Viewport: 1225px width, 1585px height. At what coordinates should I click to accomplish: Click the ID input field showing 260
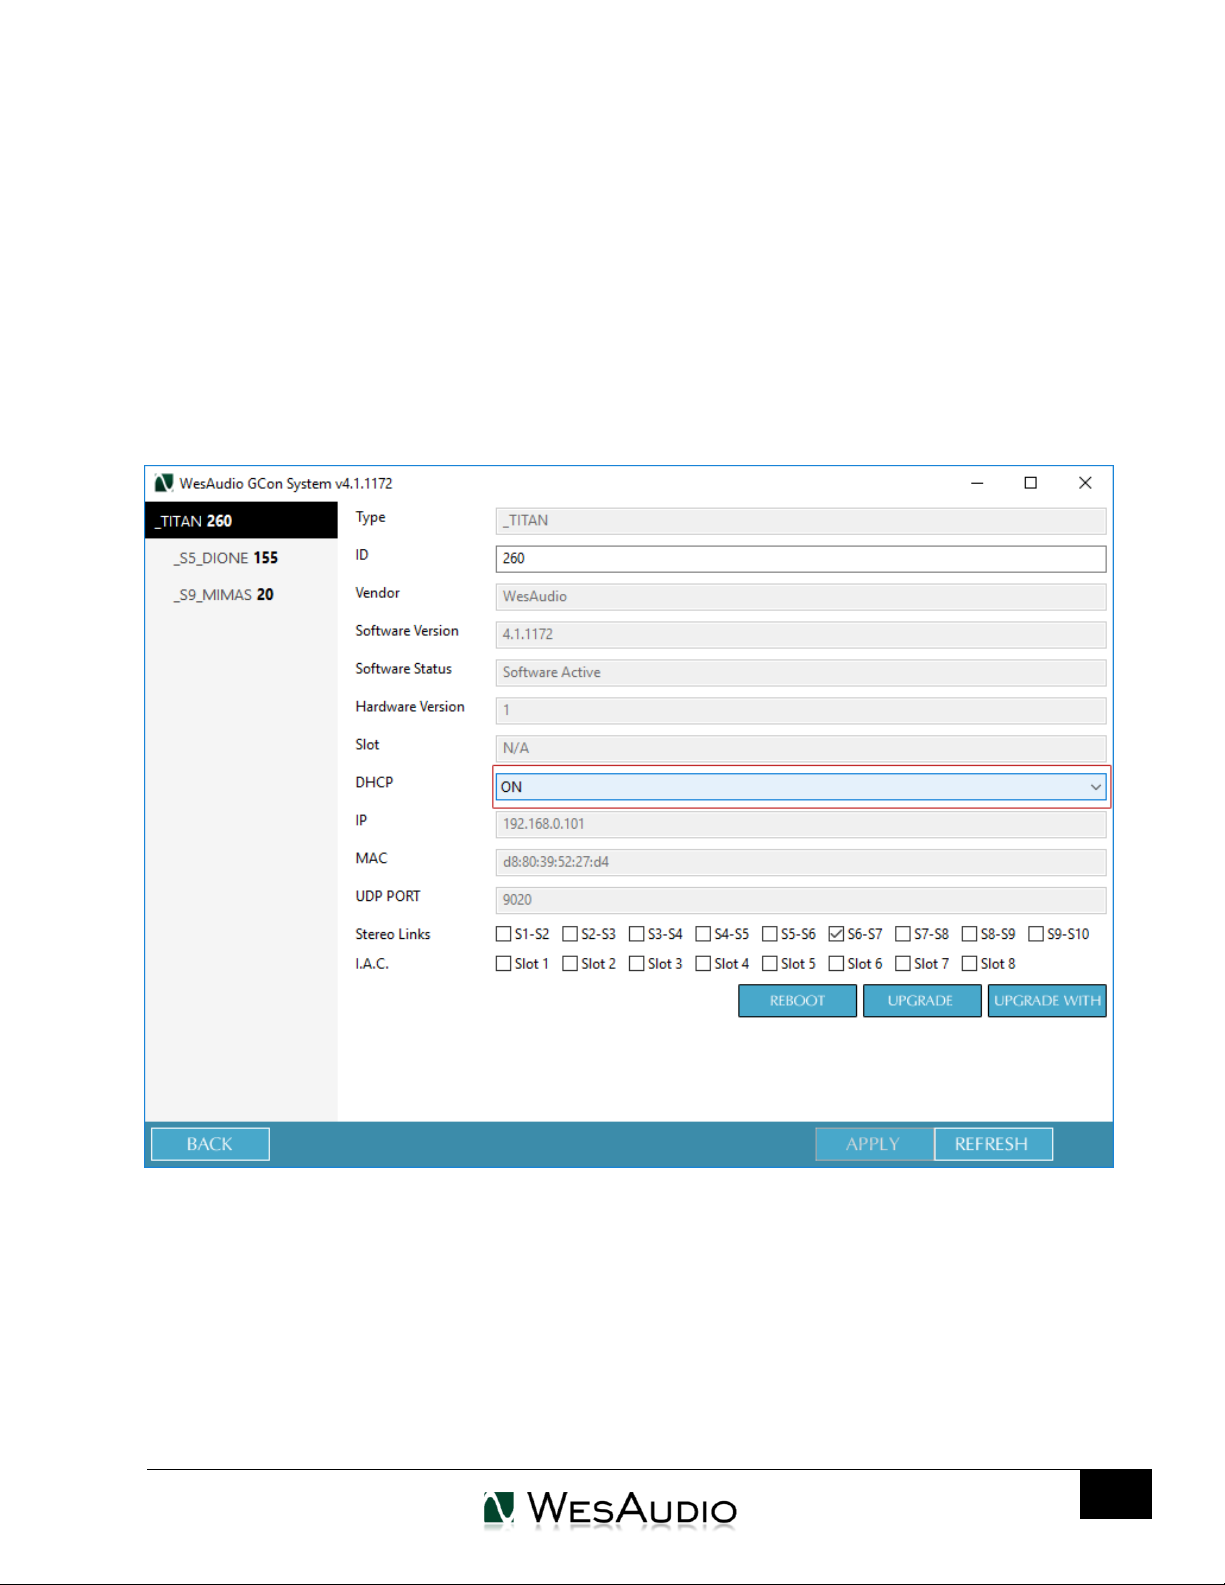point(801,559)
